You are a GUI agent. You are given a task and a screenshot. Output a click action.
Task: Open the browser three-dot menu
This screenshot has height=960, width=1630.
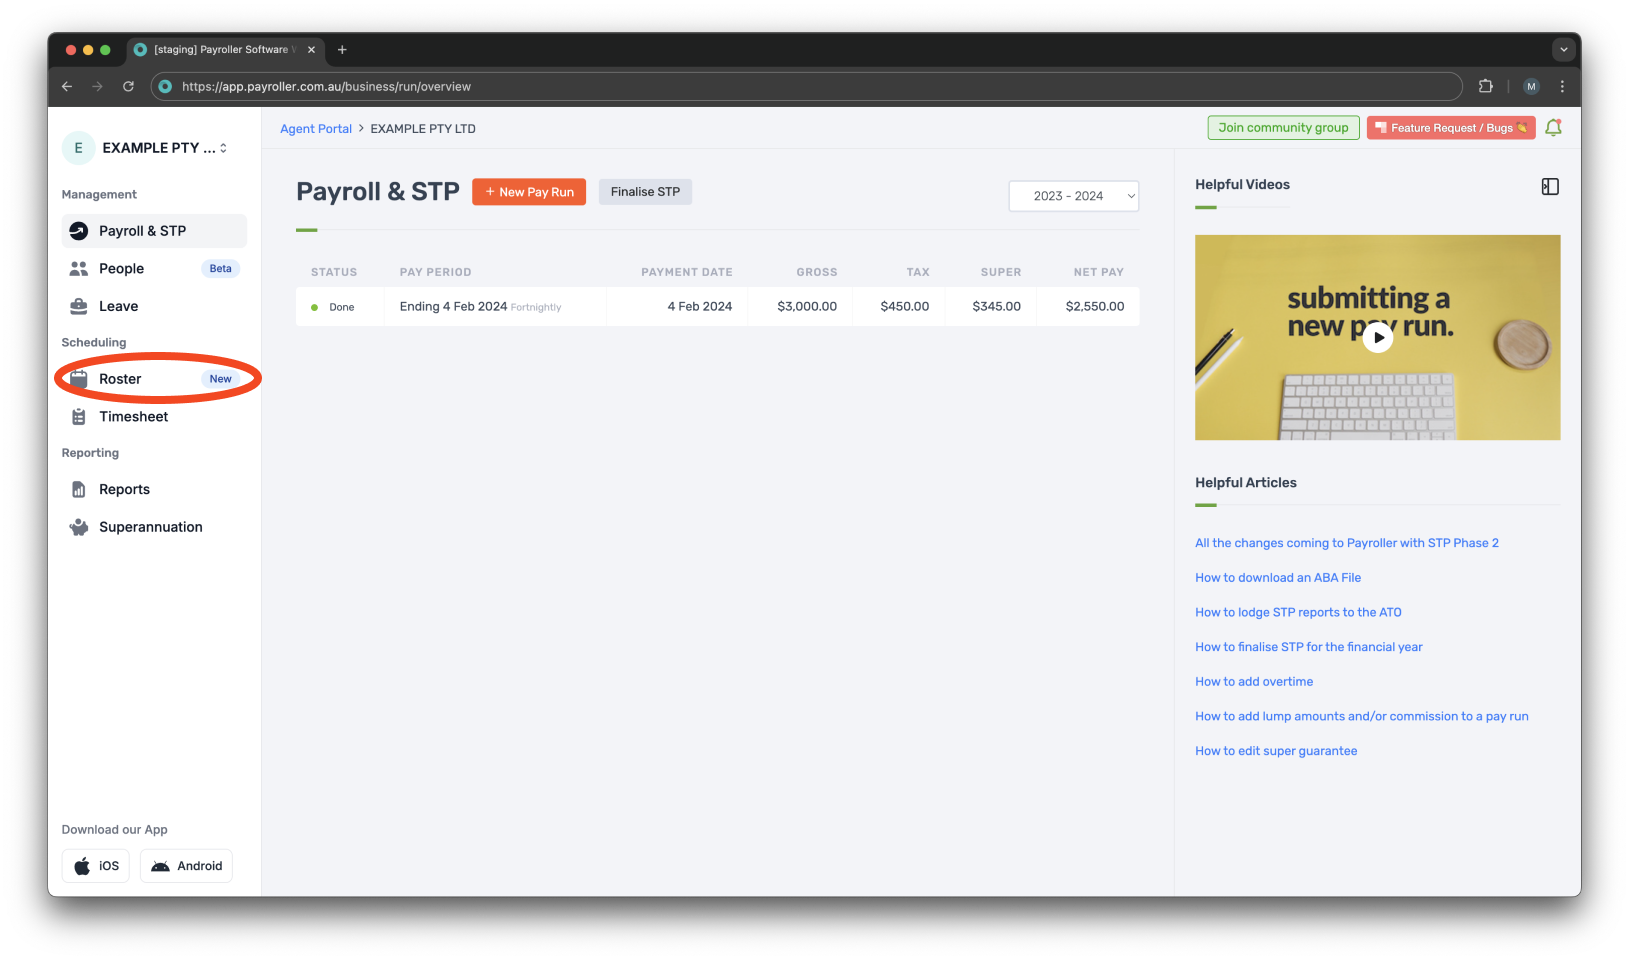pyautogui.click(x=1562, y=87)
